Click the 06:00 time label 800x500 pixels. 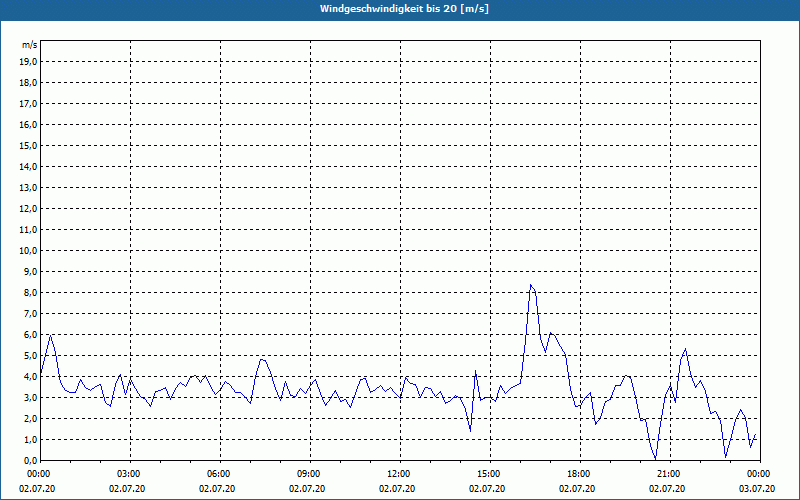point(217,474)
